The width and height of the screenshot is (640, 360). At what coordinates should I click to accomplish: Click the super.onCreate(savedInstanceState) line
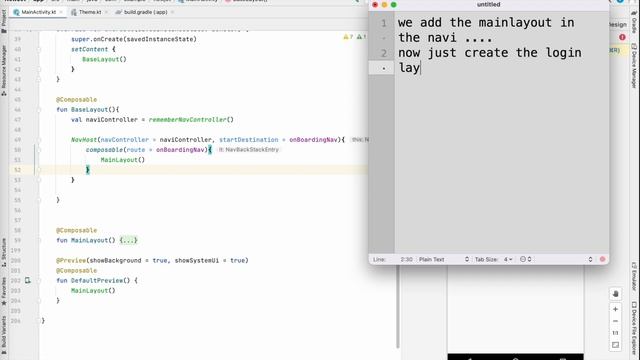tap(134, 39)
